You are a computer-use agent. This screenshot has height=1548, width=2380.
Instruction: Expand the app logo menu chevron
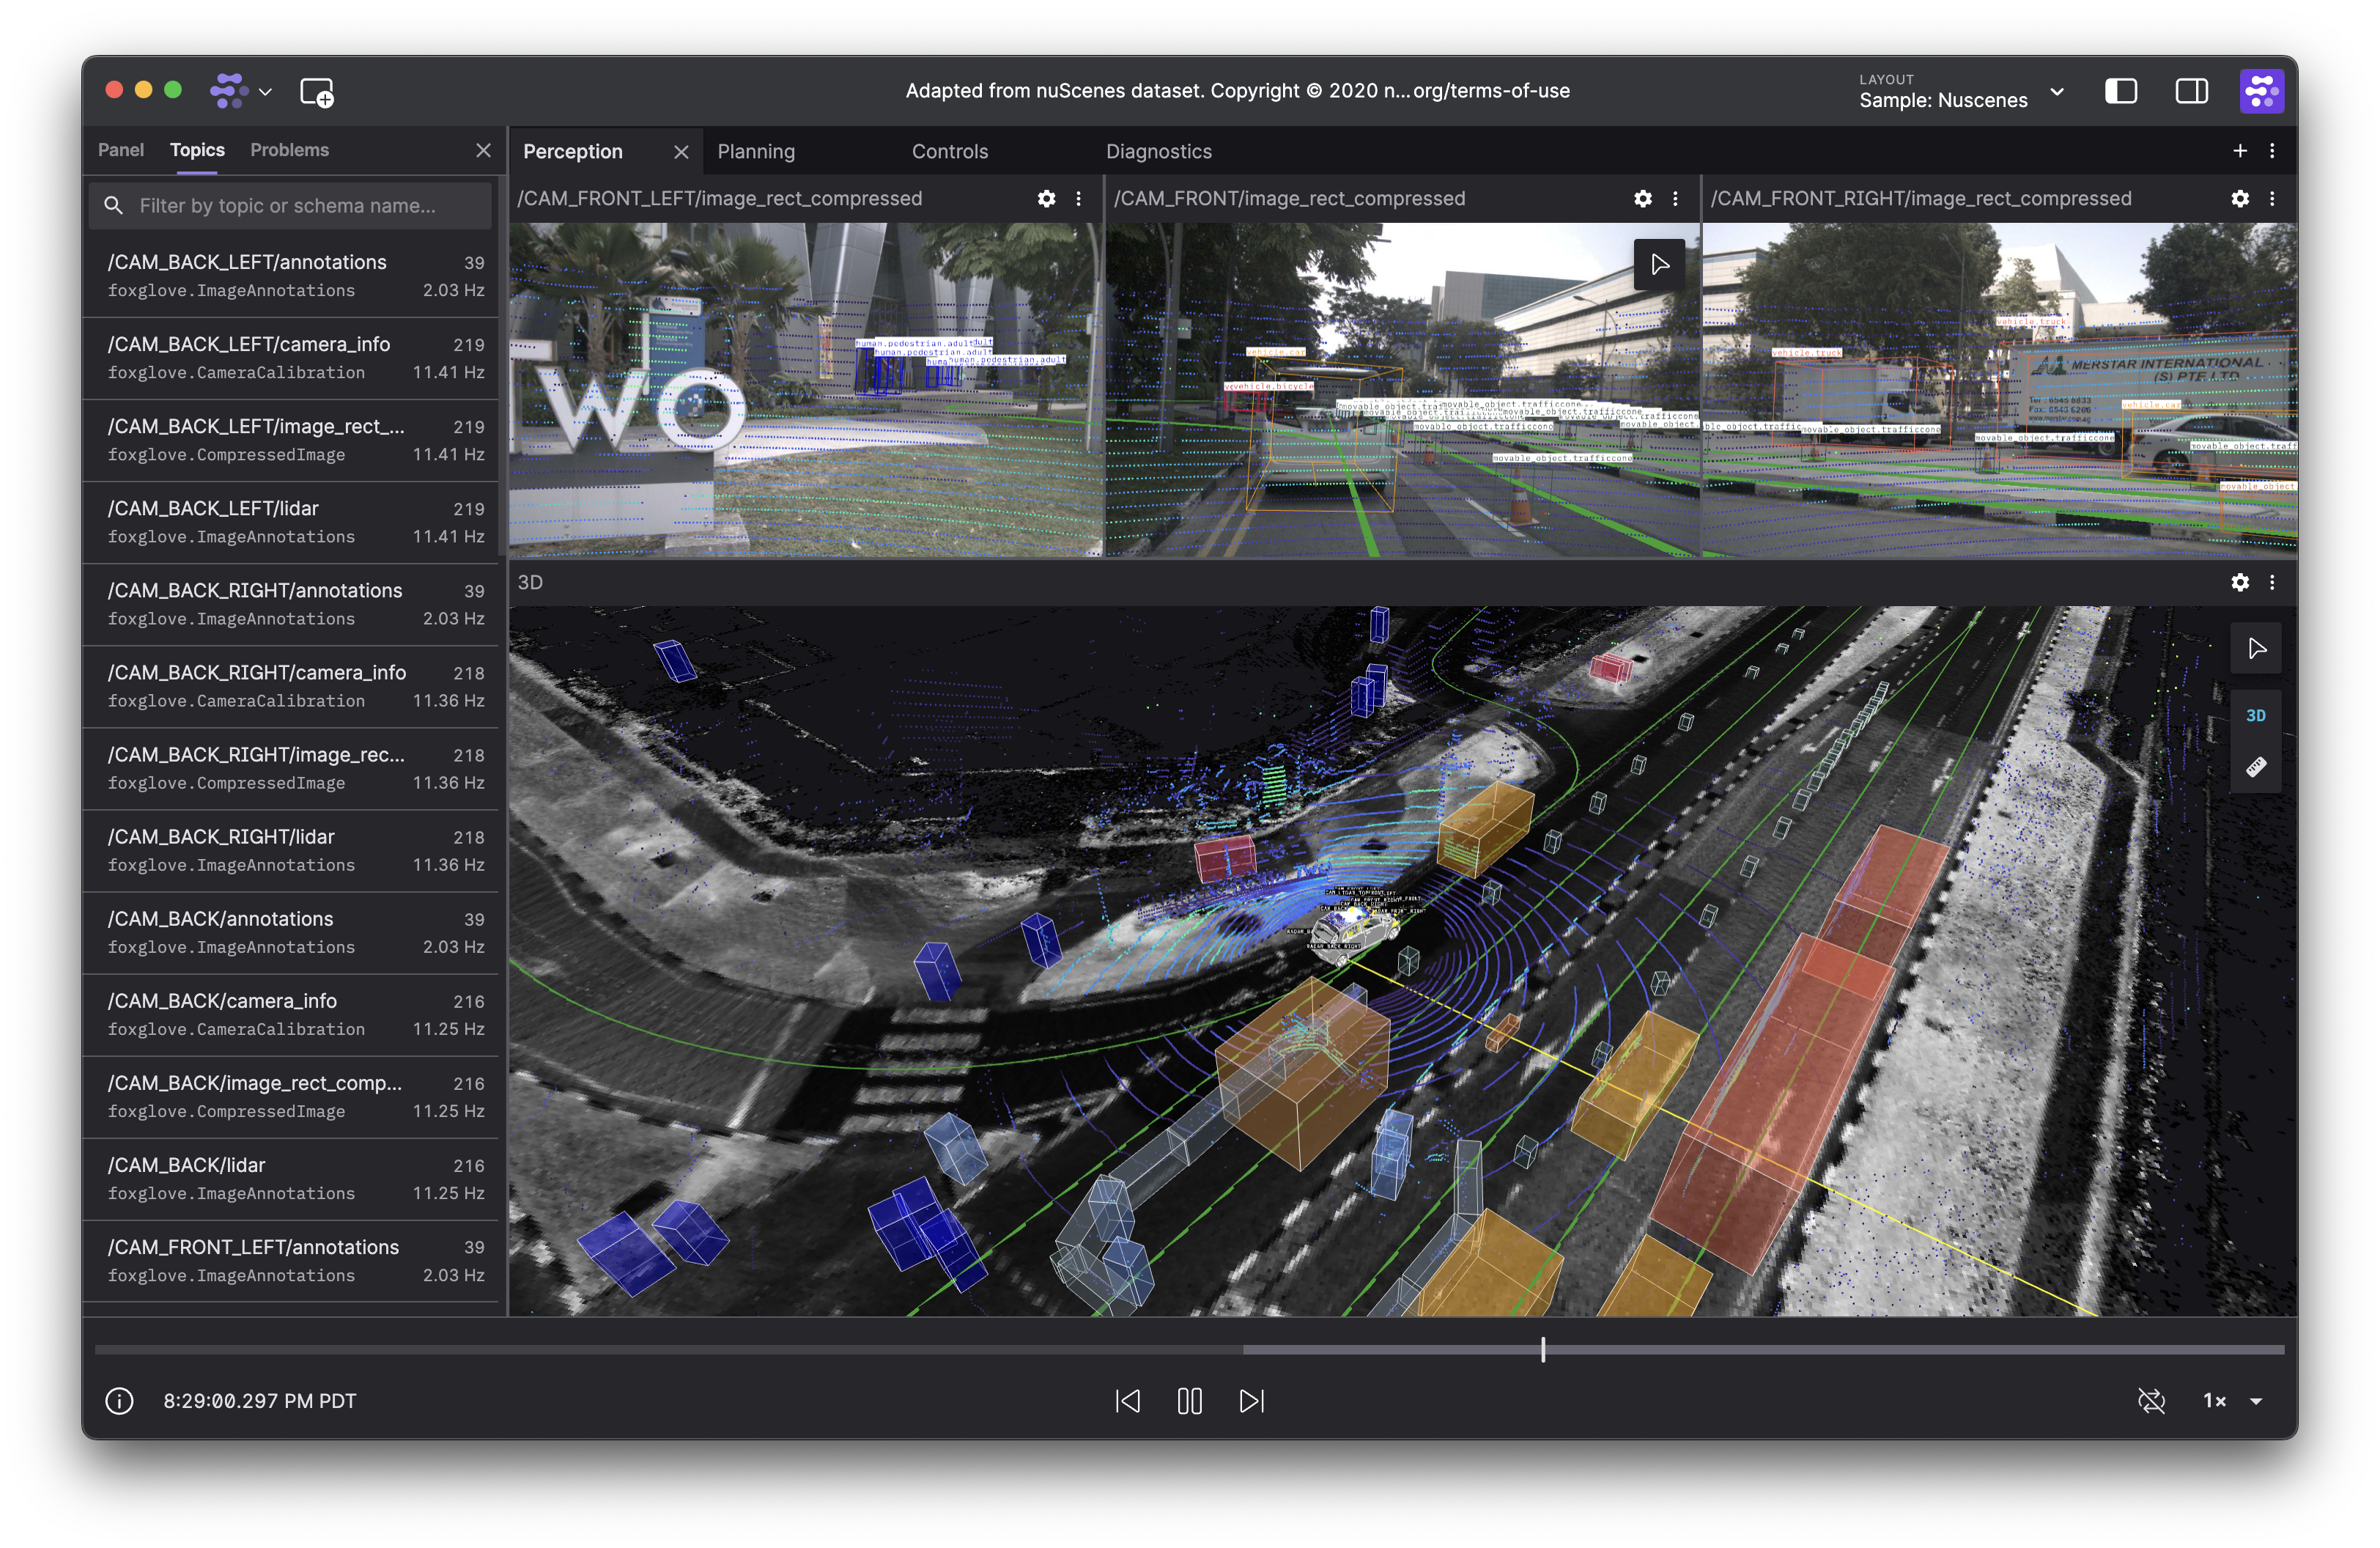(x=265, y=92)
